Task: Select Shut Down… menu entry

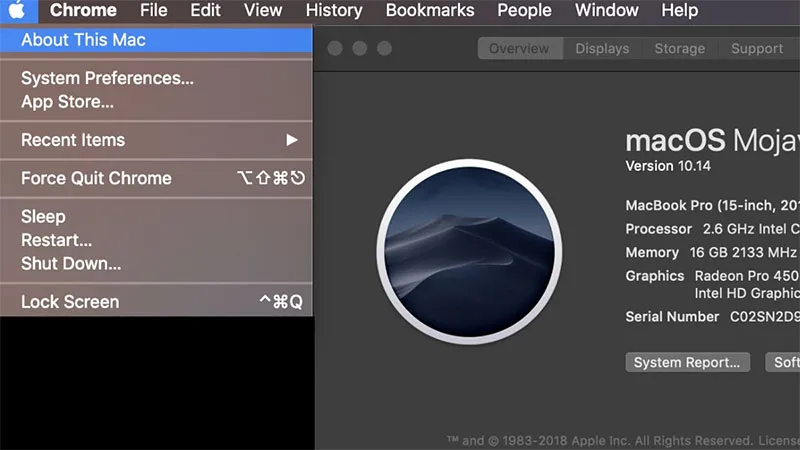Action: (156, 264)
